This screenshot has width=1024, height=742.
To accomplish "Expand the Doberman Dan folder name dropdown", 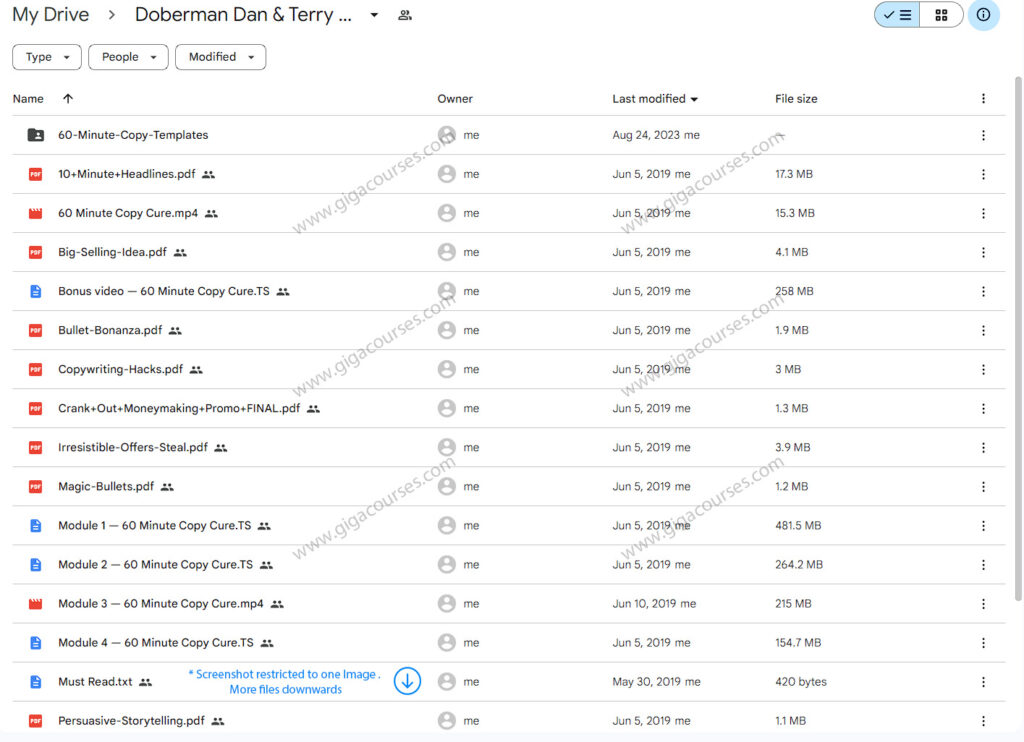I will (x=374, y=16).
